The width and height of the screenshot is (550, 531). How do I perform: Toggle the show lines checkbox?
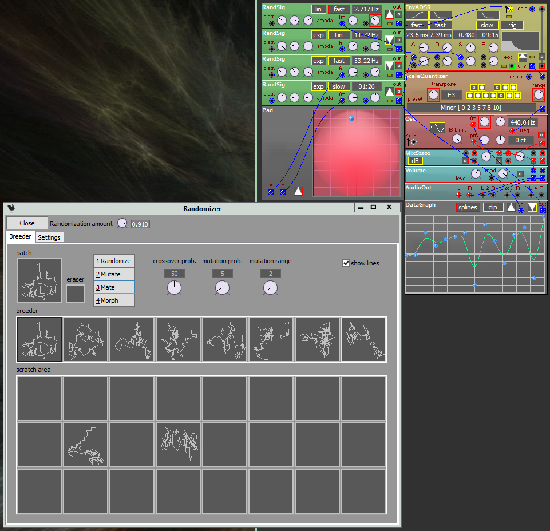click(346, 263)
